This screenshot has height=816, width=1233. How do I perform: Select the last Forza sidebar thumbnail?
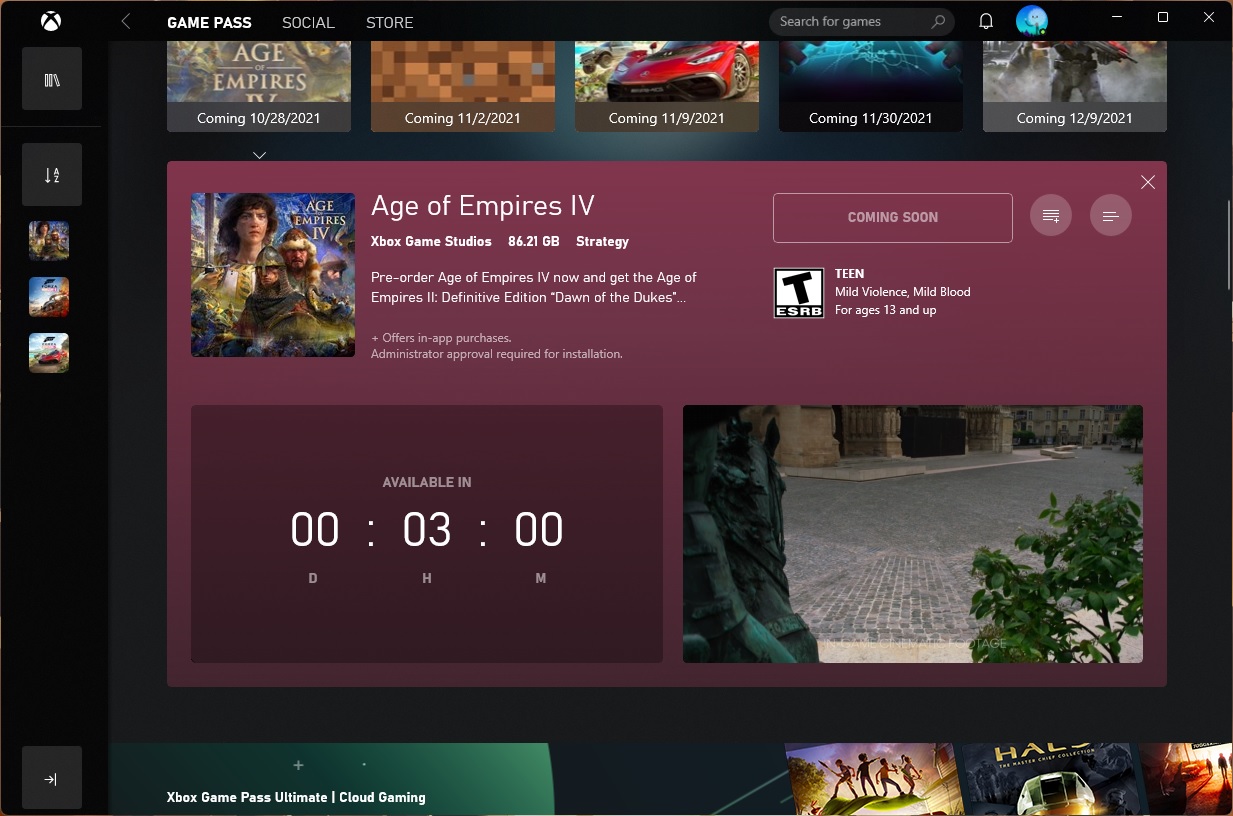[49, 353]
